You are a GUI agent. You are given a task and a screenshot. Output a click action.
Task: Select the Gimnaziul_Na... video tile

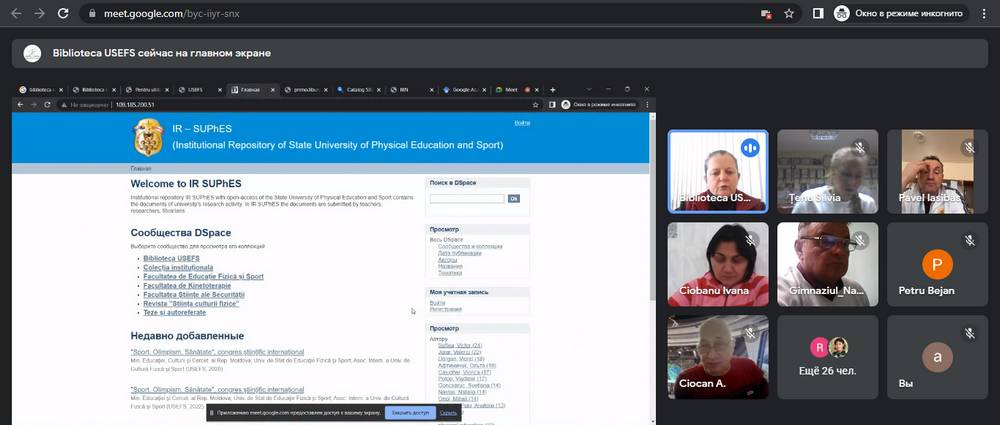(x=827, y=264)
